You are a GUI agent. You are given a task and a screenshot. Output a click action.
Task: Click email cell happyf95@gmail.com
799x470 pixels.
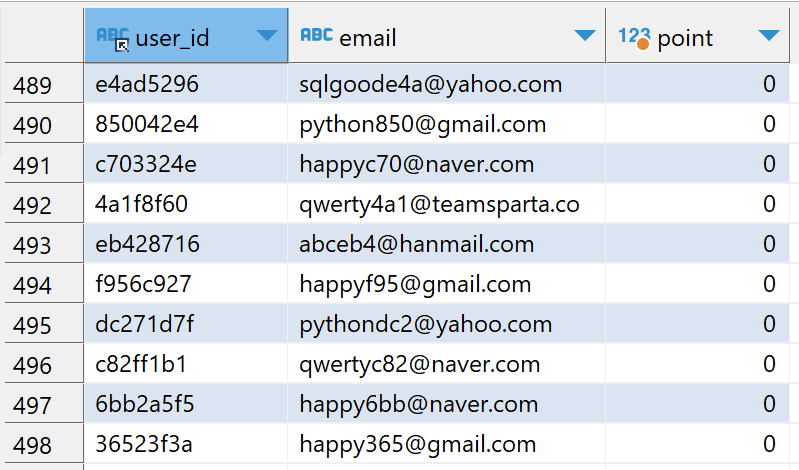click(x=447, y=284)
